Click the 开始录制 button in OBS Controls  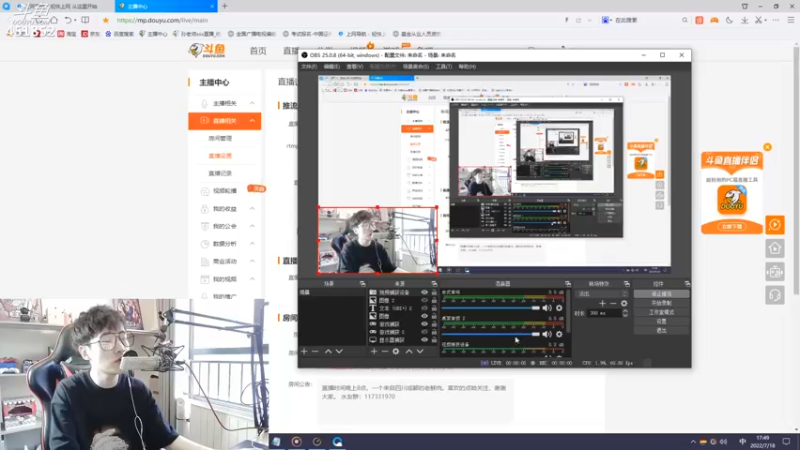point(661,303)
